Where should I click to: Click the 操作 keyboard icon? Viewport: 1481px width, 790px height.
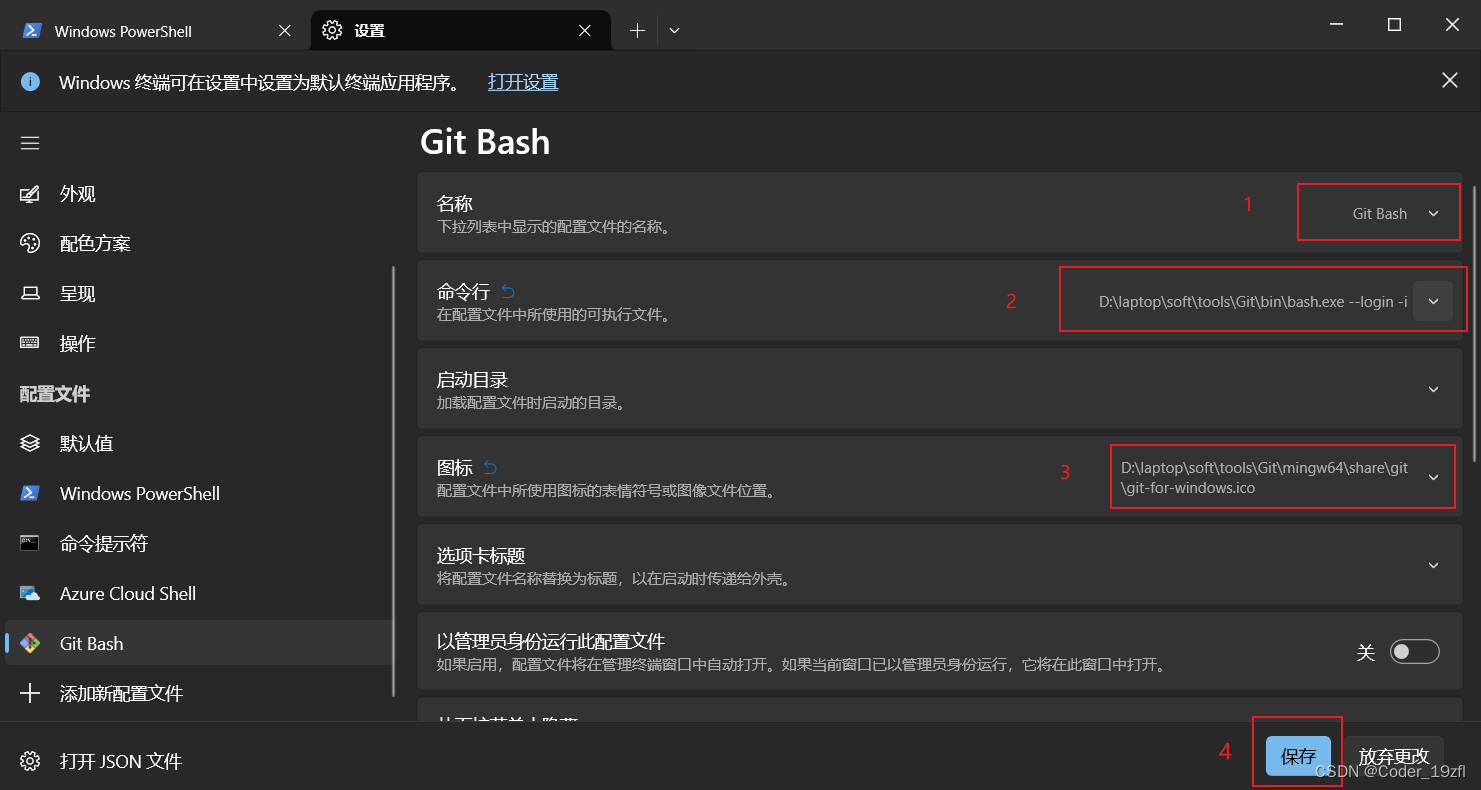[30, 344]
